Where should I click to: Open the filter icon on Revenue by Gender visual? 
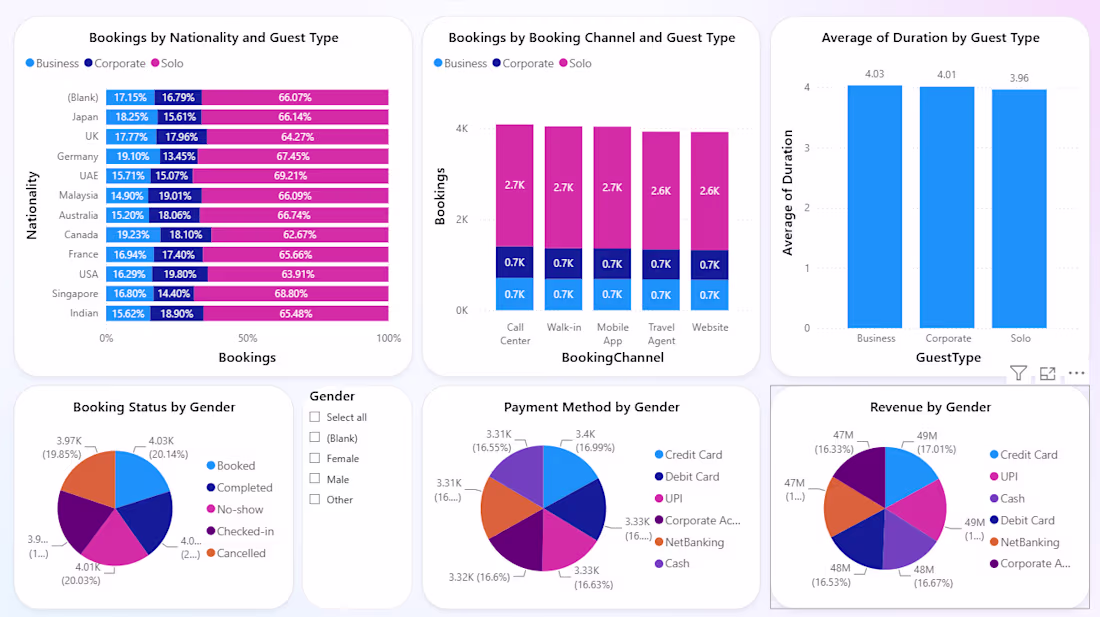(1019, 374)
